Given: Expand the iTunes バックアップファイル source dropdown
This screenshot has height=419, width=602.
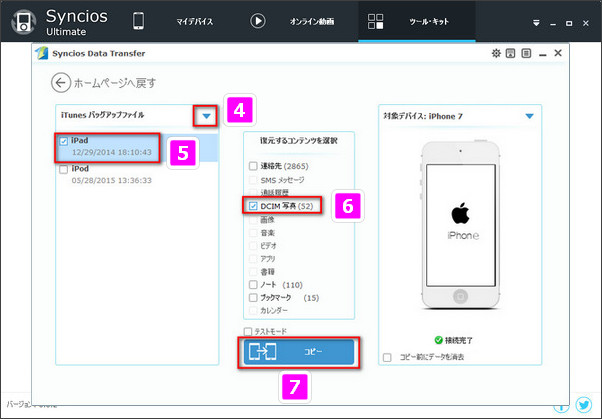Looking at the screenshot, I should pos(207,116).
